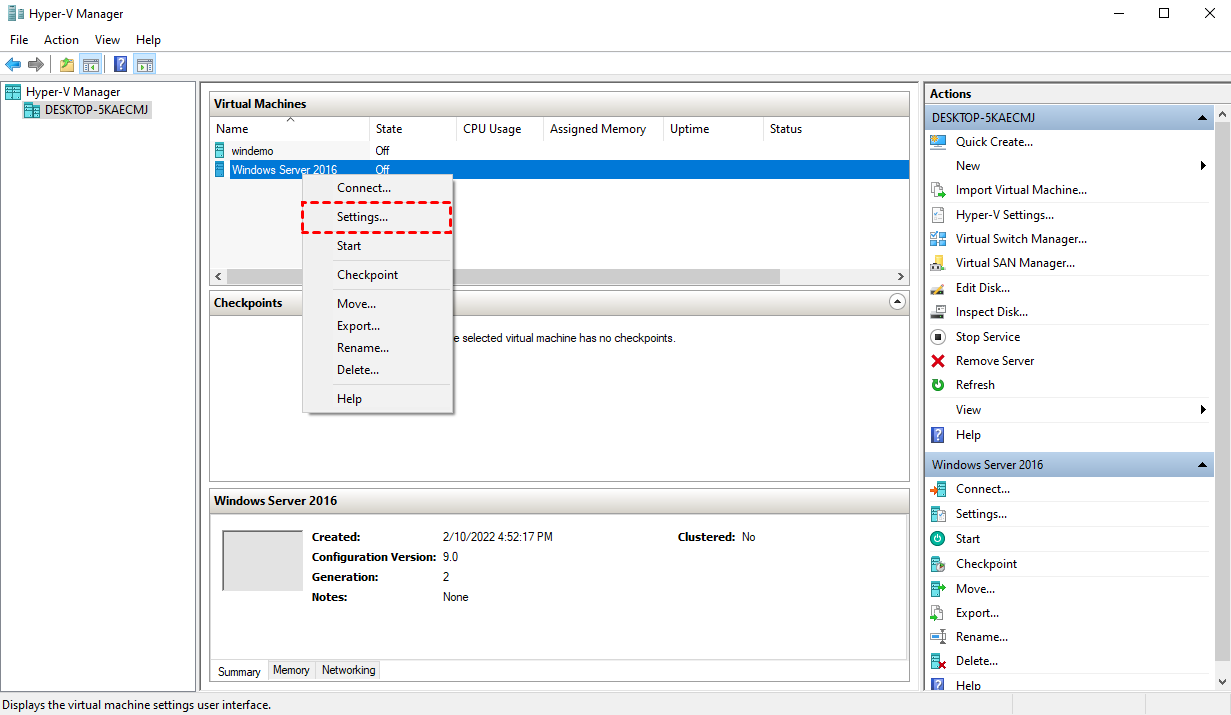
Task: Select DESKTOP-5KAECMJ in the tree
Action: click(x=97, y=110)
